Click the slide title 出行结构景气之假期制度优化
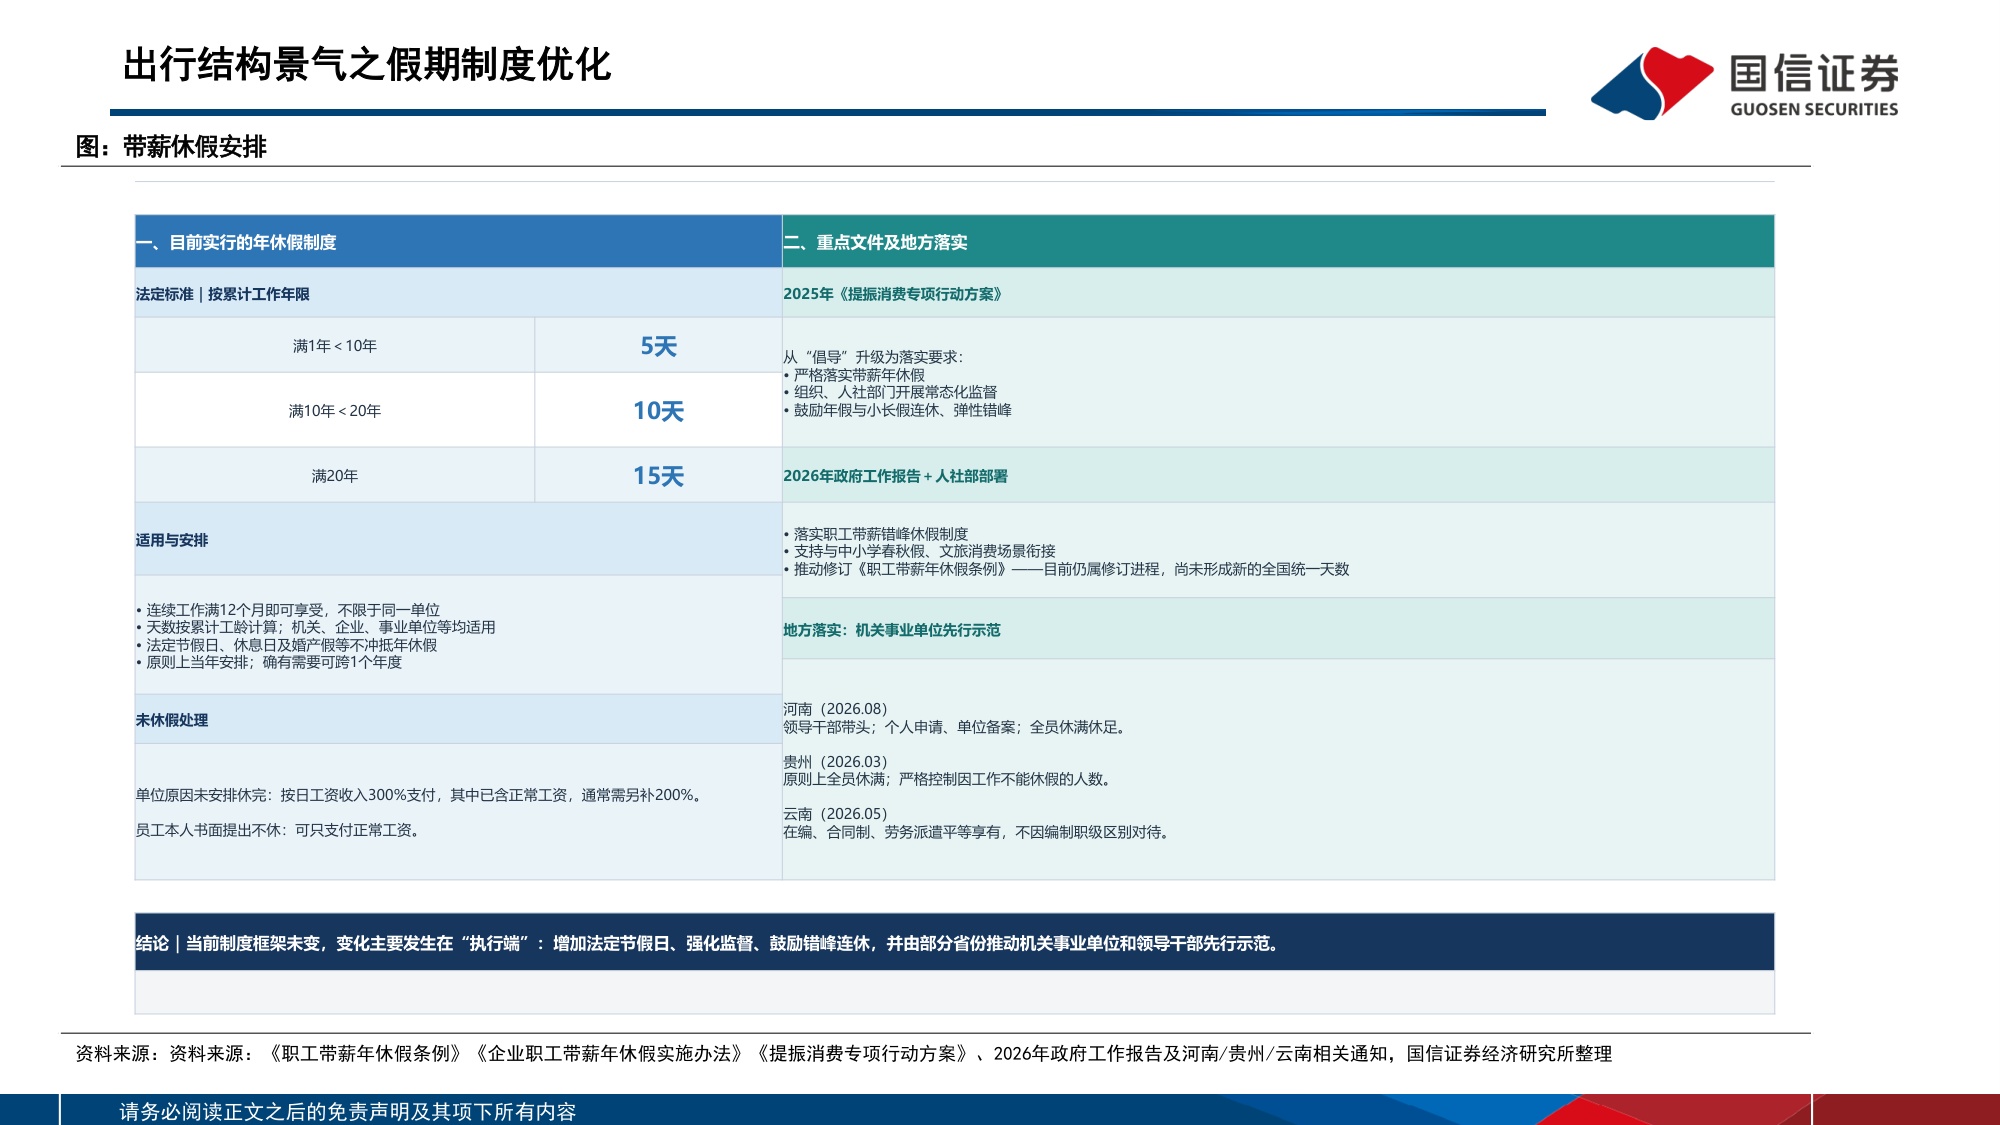 pyautogui.click(x=367, y=65)
